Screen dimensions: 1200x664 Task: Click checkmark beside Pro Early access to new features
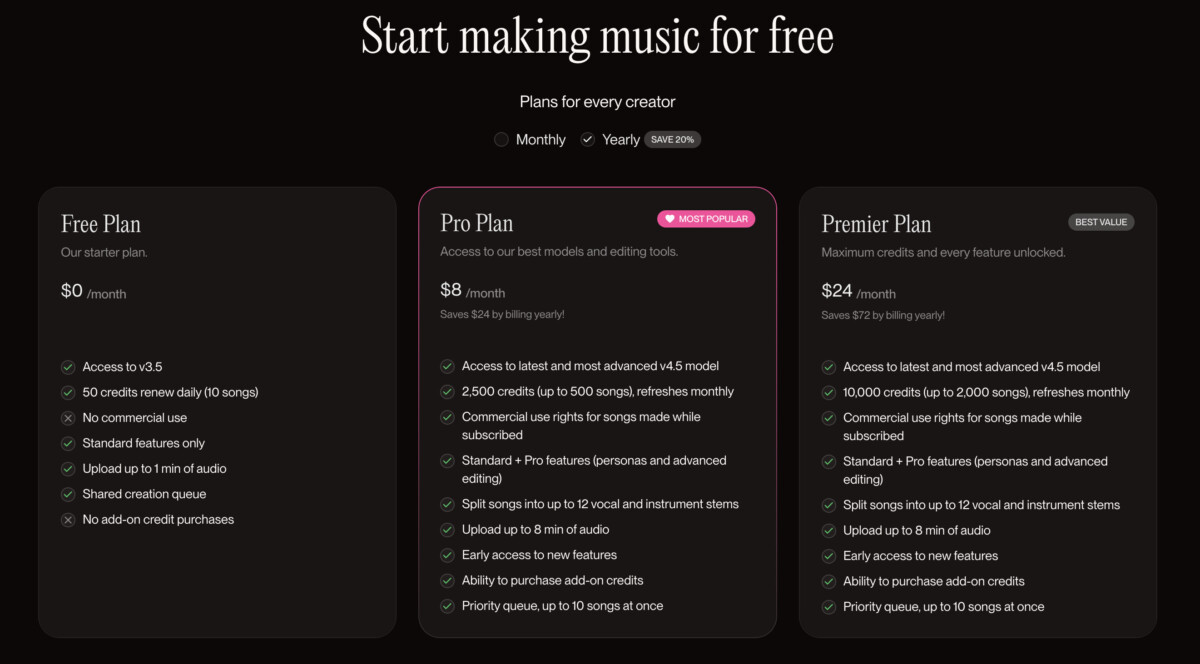click(447, 555)
